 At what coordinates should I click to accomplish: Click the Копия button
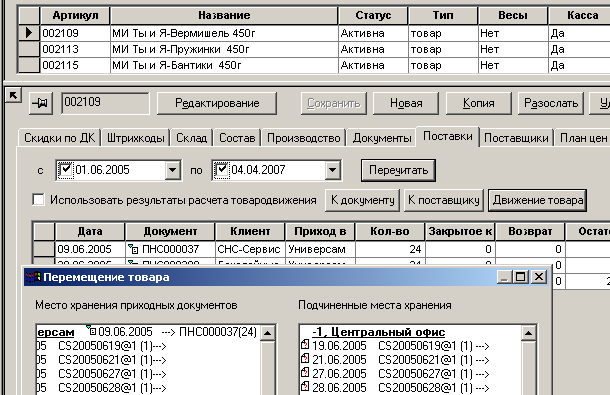coord(479,103)
